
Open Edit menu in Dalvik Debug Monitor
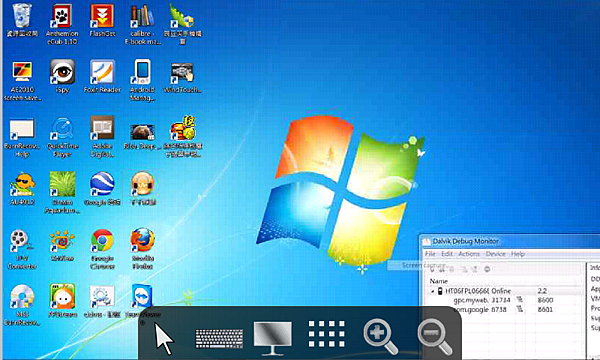click(x=447, y=254)
